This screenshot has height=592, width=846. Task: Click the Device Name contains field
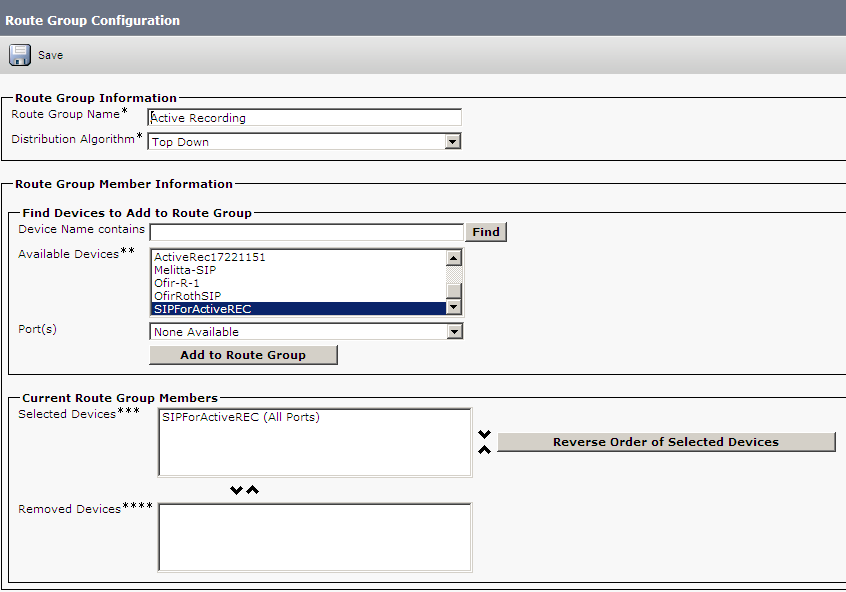[306, 232]
